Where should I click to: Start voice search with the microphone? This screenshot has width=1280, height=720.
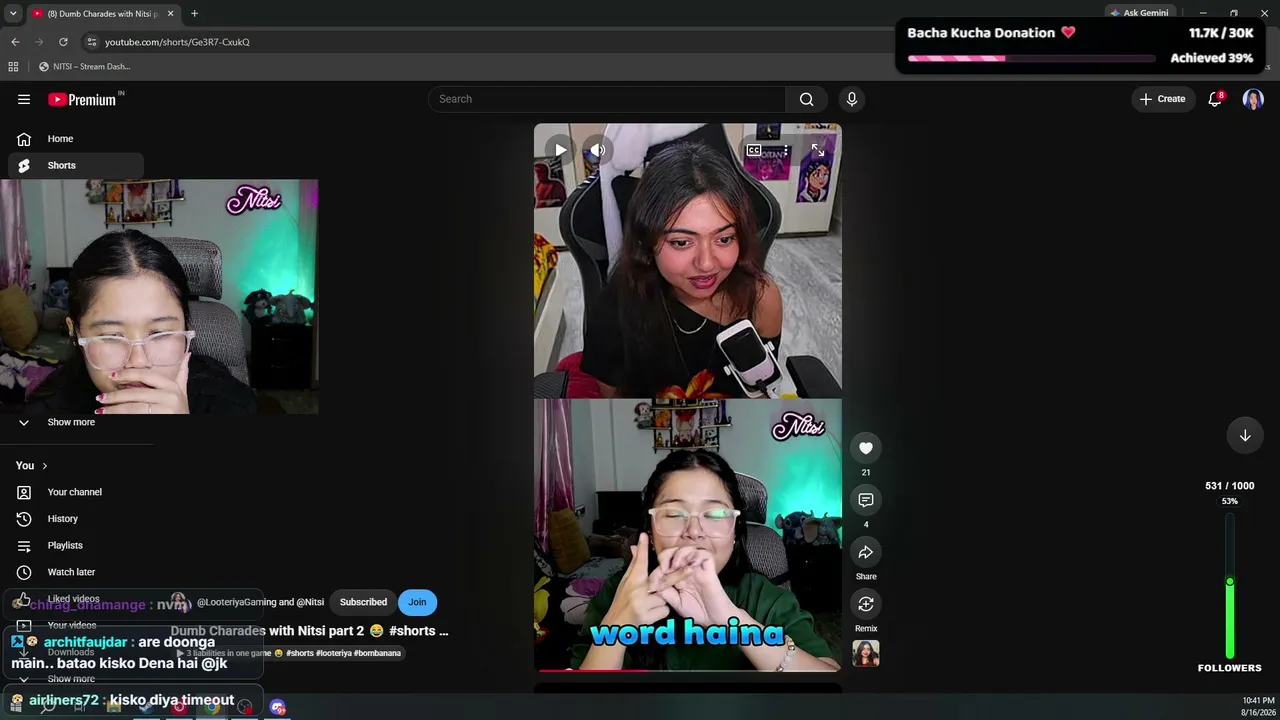[x=852, y=99]
